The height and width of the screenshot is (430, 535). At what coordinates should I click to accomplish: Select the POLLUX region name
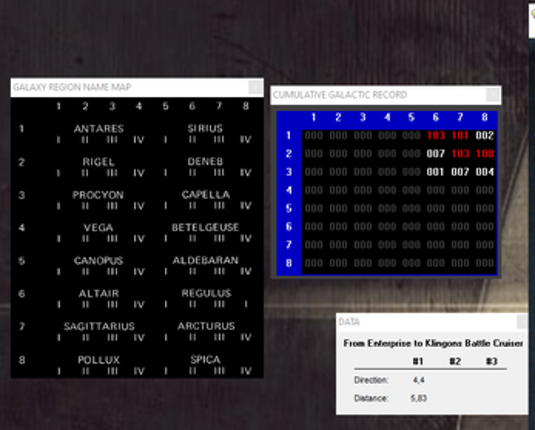99,360
